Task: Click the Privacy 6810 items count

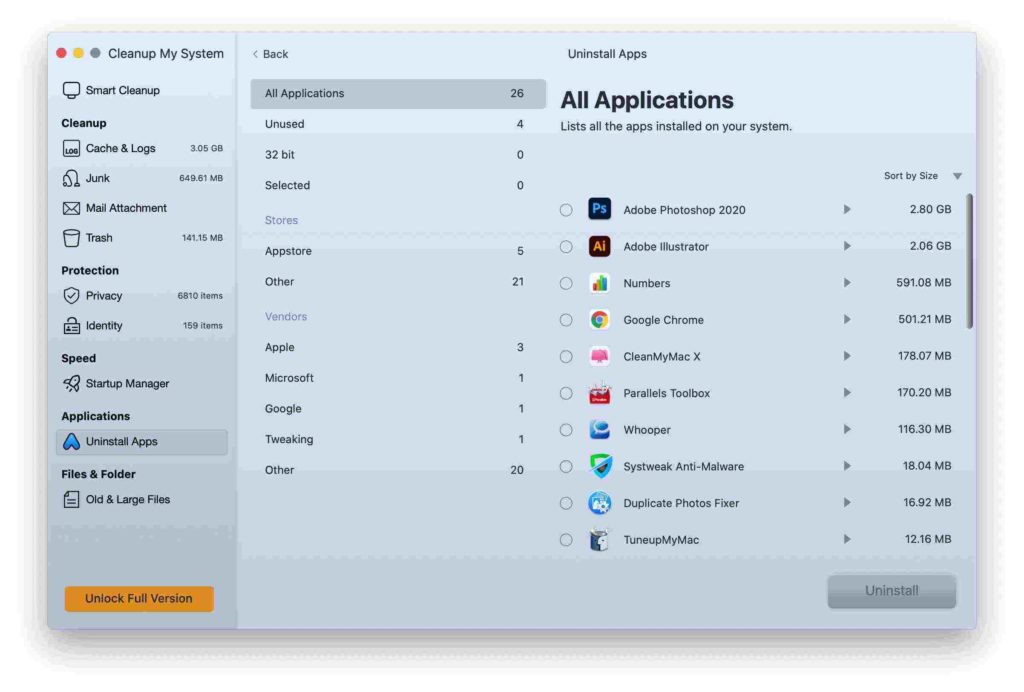Action: click(200, 296)
